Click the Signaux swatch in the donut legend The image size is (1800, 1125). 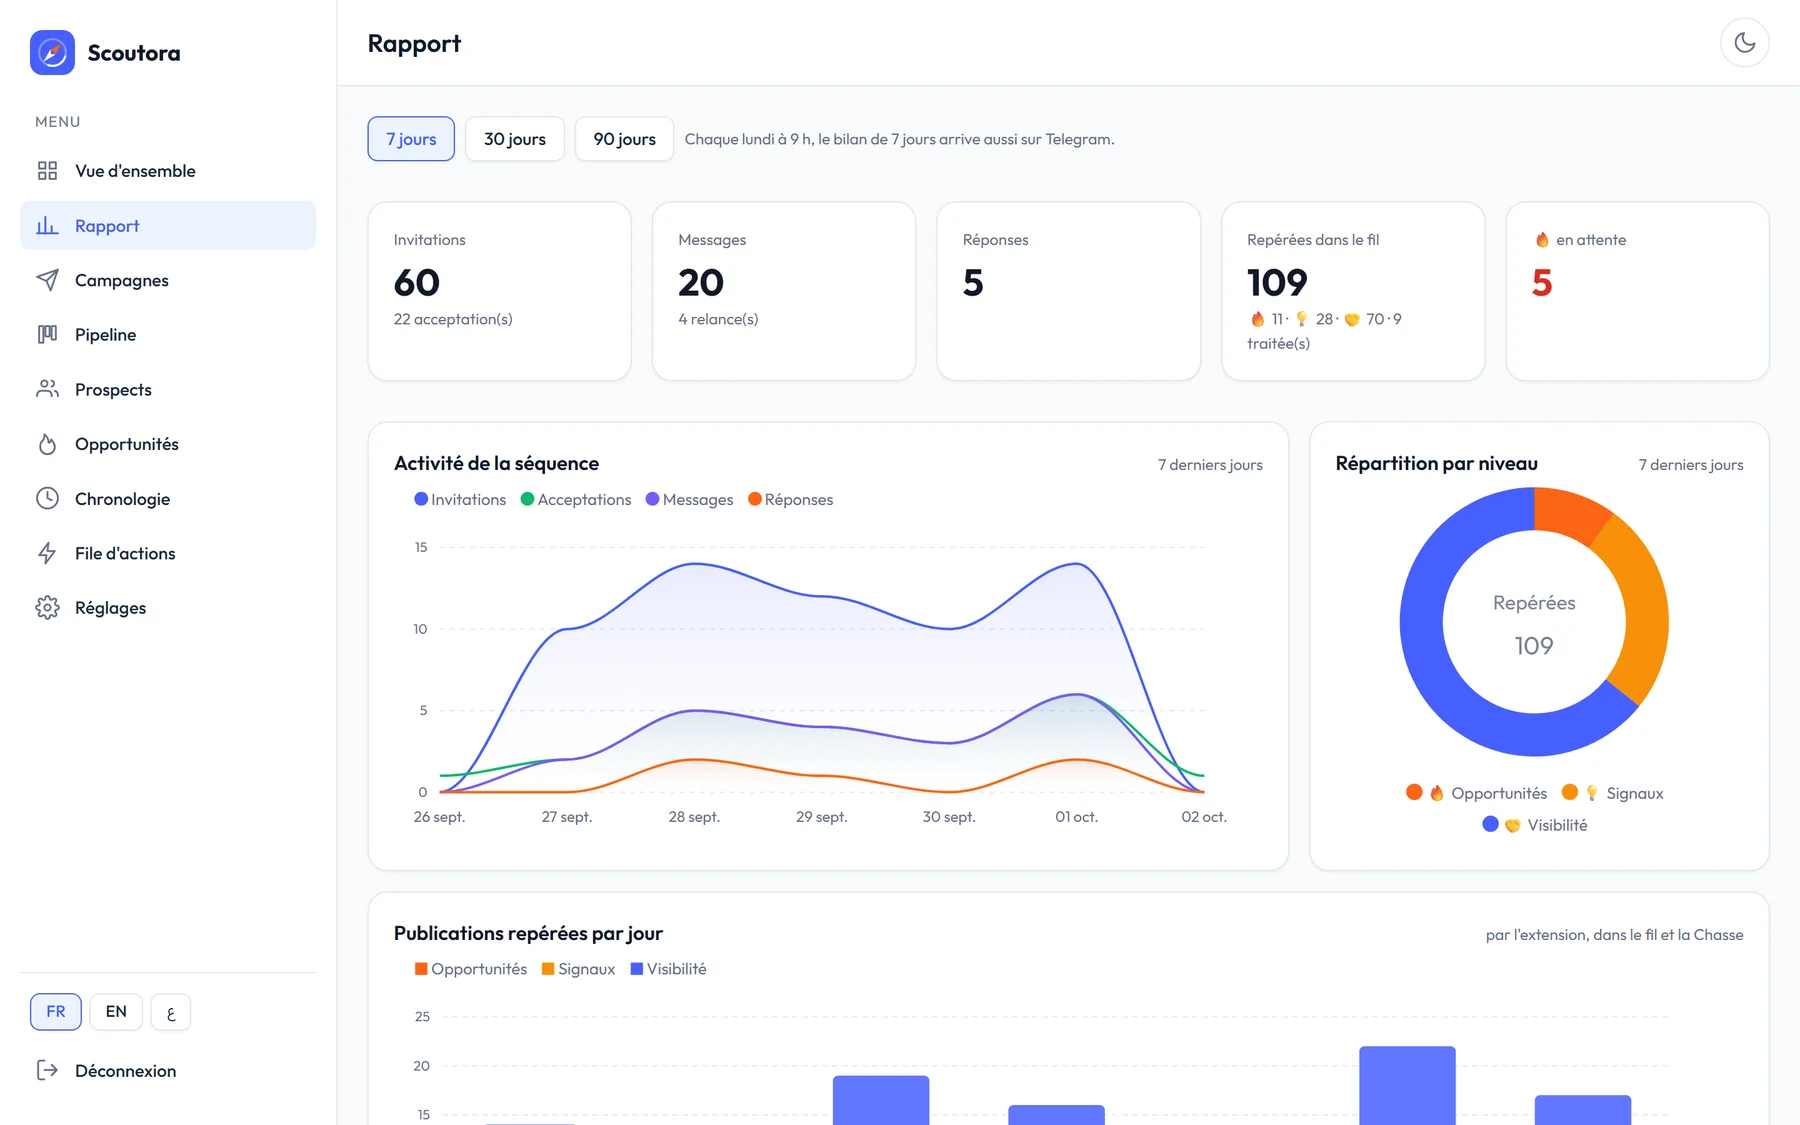[x=1570, y=792]
